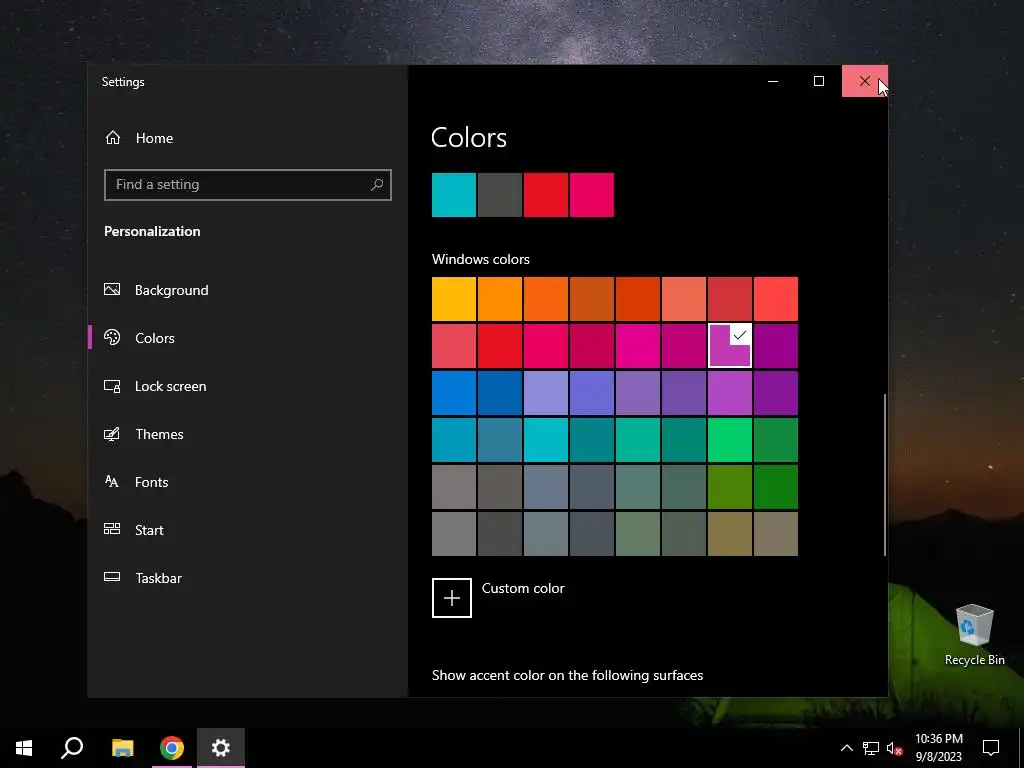Screen dimensions: 1024x768
Task: Click the Windows colors heading
Action: click(x=481, y=259)
